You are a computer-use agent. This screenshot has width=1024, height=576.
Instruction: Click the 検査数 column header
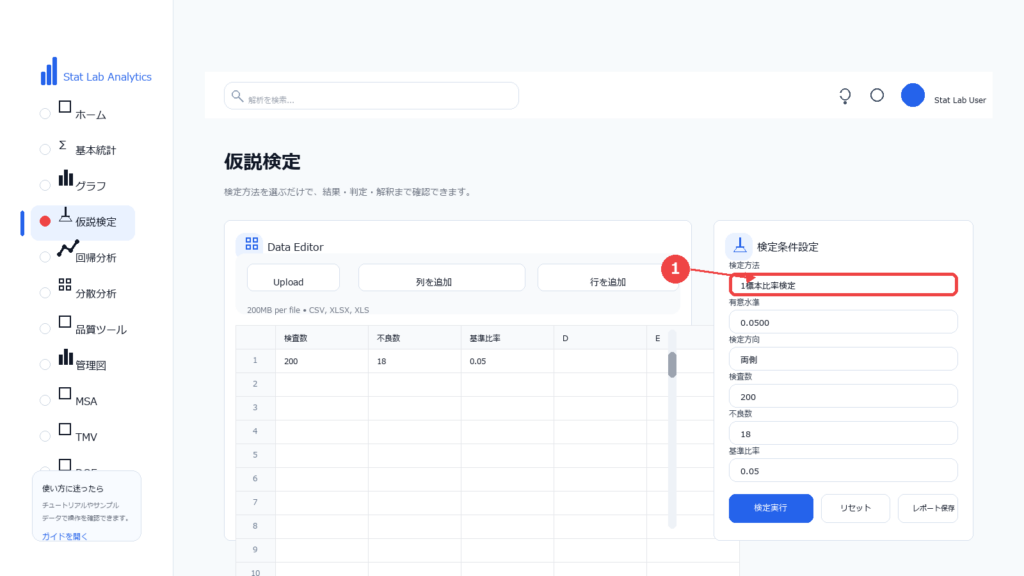321,338
